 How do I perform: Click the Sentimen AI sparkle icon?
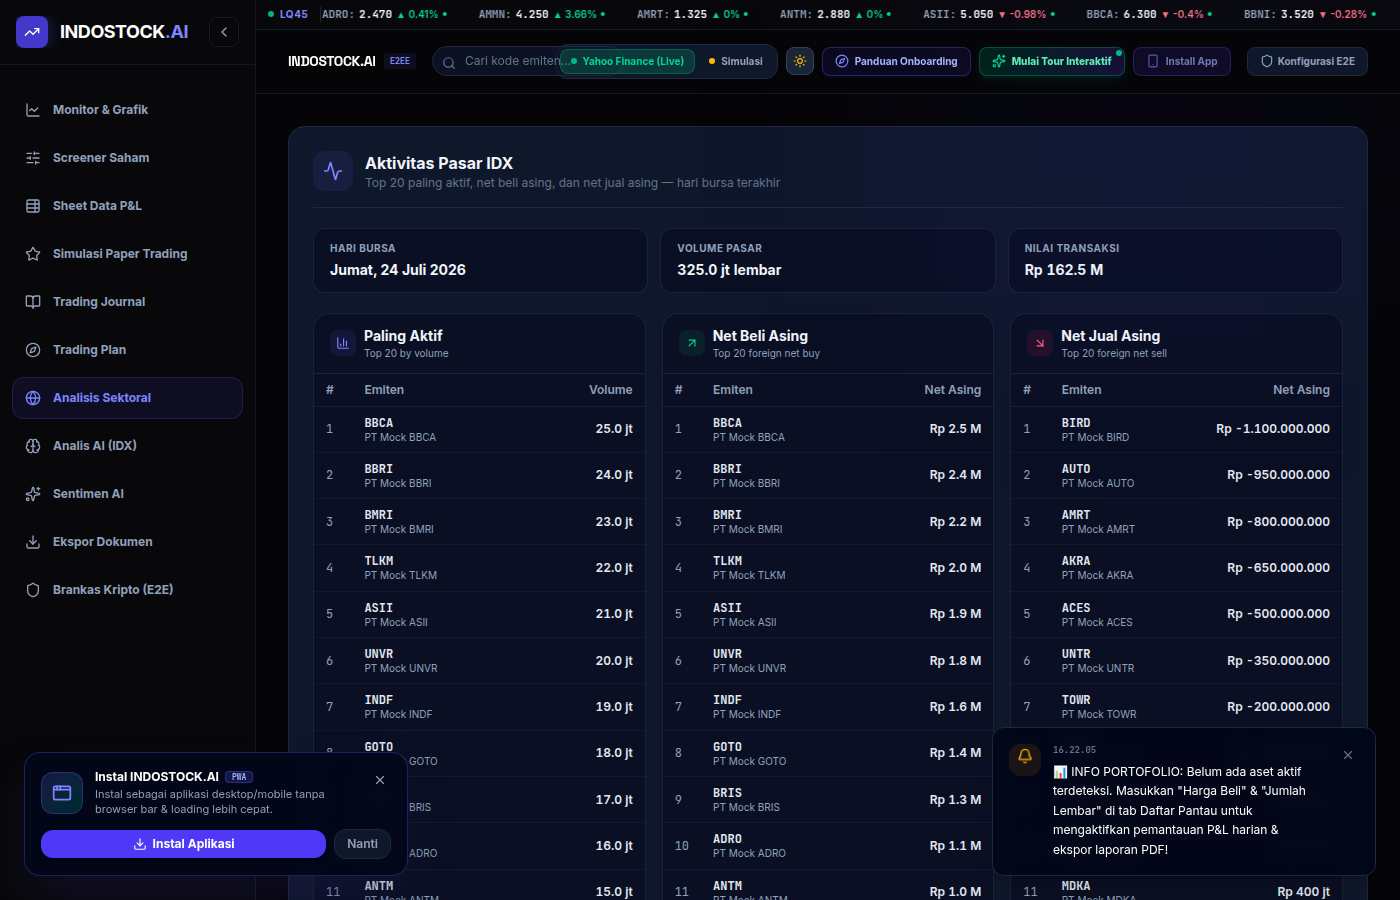(x=33, y=494)
